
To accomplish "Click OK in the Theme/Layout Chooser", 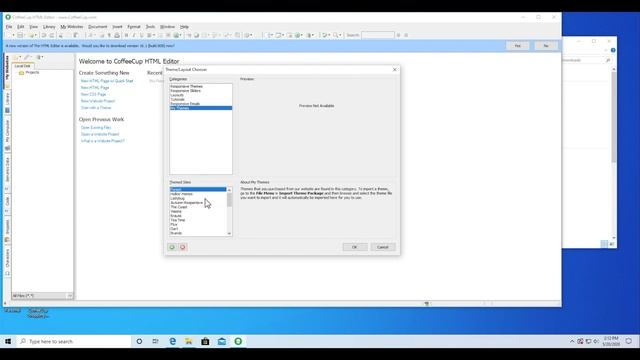I will [355, 247].
